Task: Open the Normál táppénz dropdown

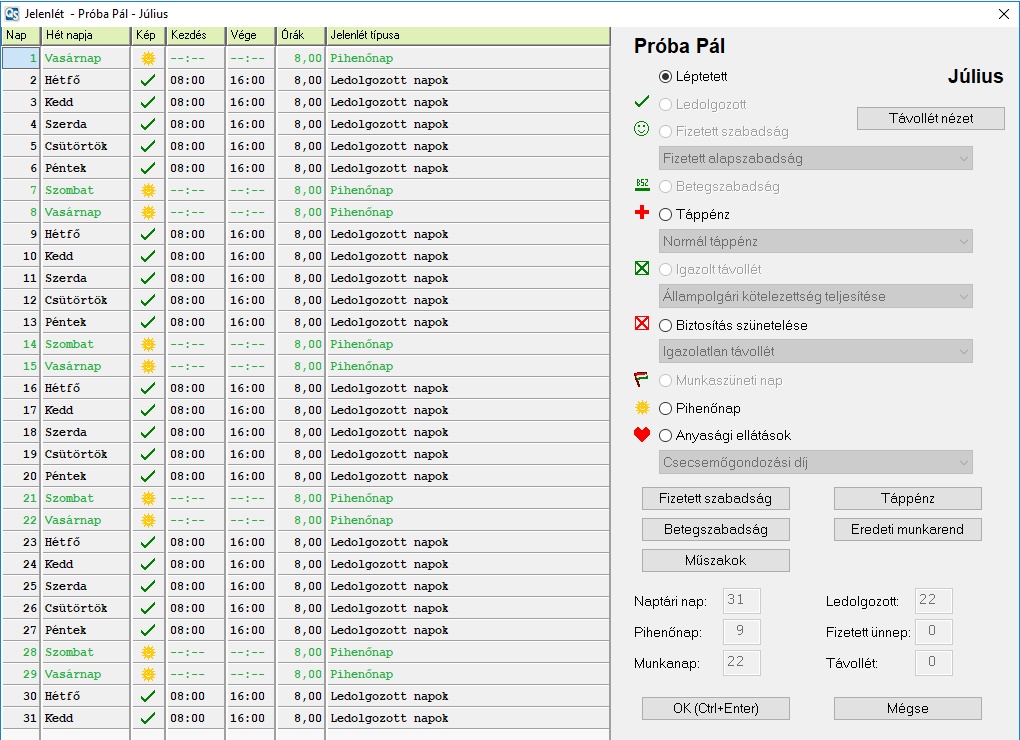Action: 816,241
